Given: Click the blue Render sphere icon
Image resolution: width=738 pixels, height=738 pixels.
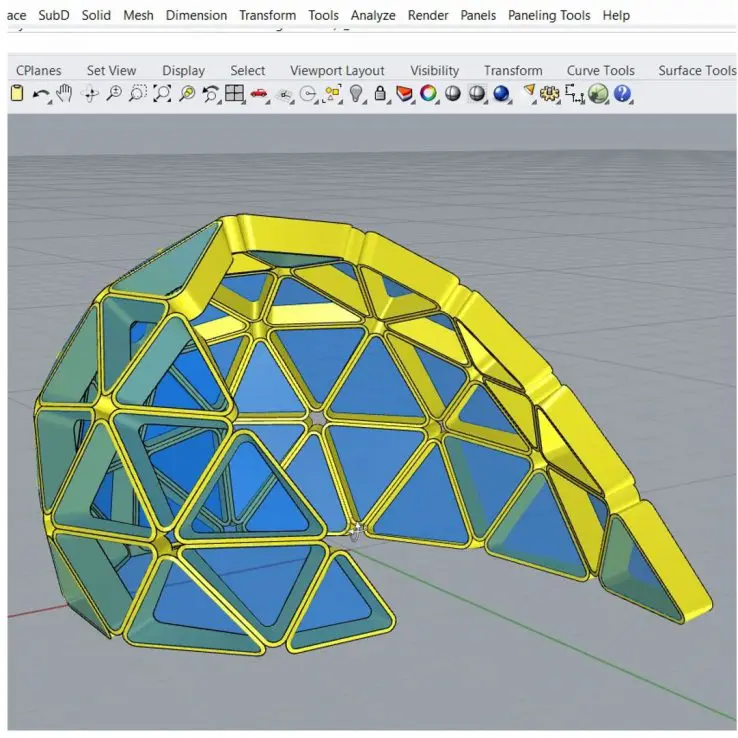Looking at the screenshot, I should (501, 94).
